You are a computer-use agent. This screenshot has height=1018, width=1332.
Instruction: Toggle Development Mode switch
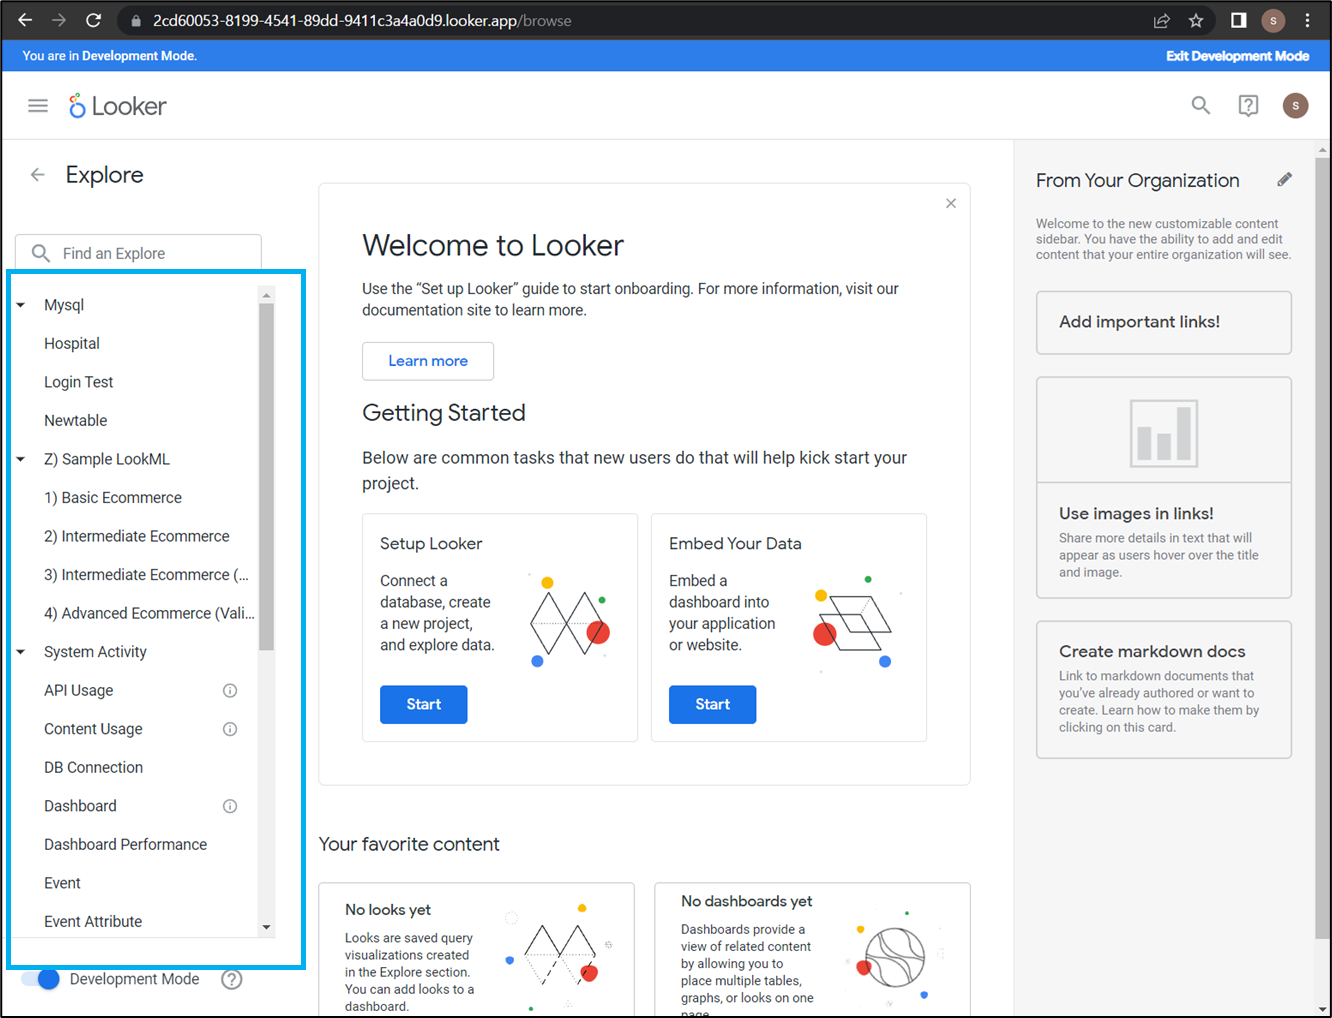(41, 979)
